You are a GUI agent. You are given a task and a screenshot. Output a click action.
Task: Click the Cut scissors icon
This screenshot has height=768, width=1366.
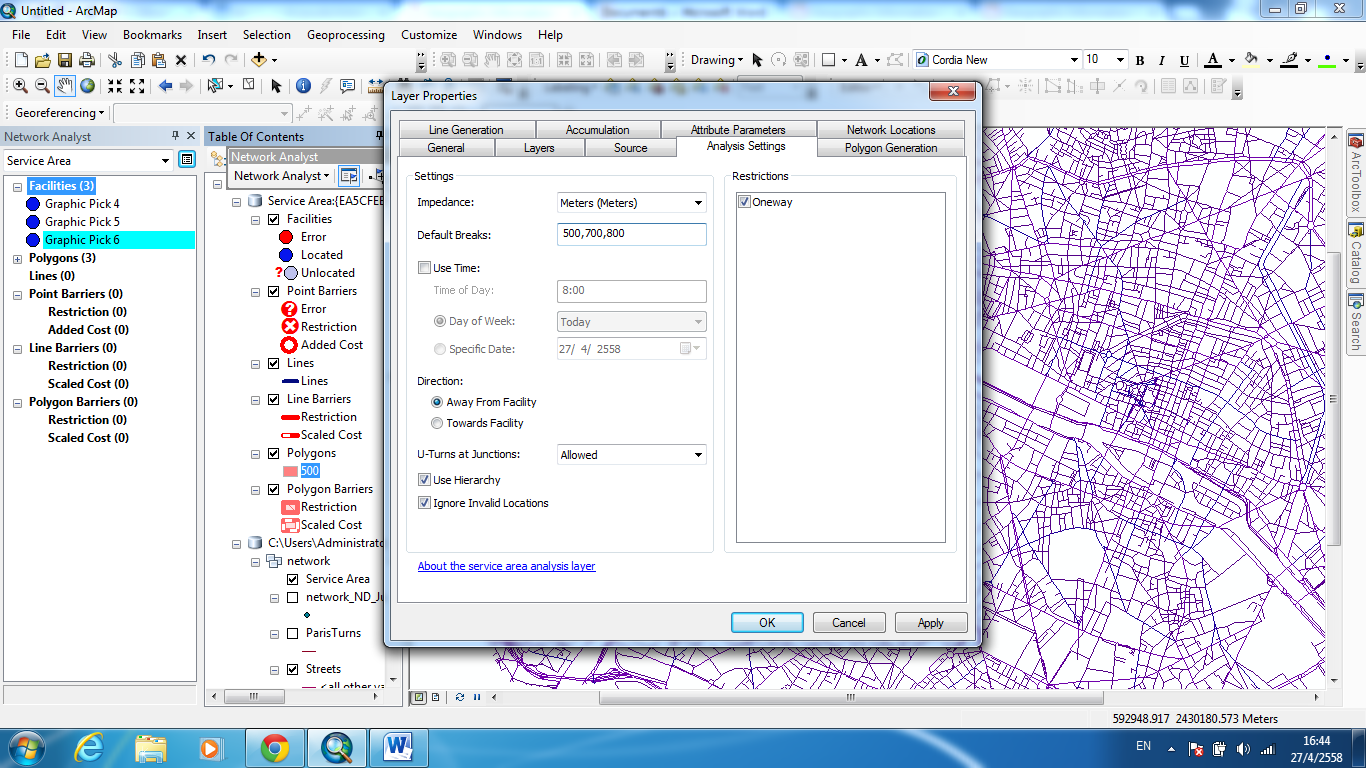pos(115,60)
